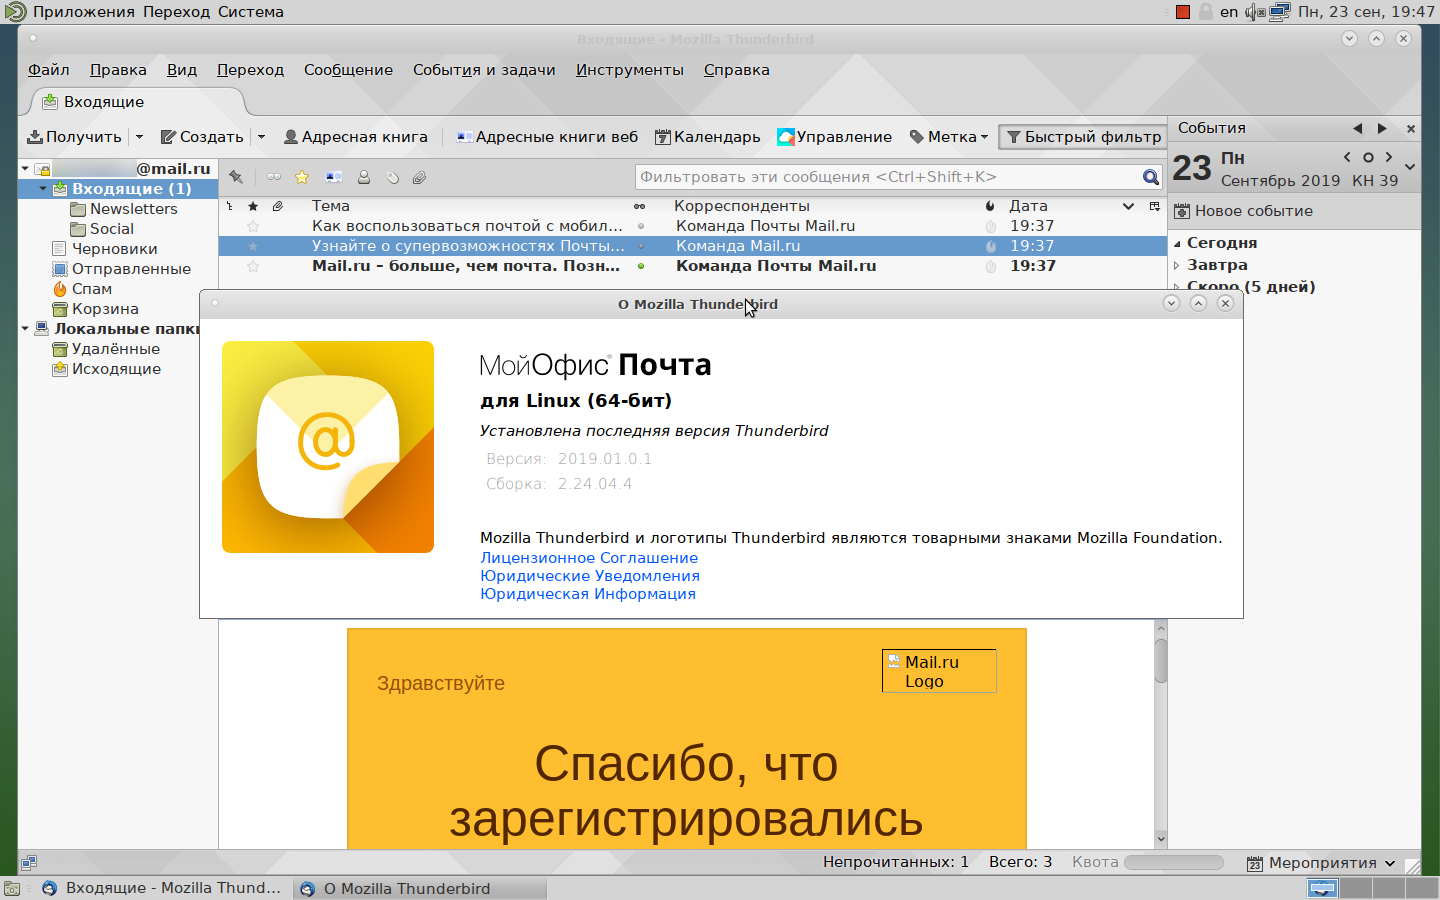
Task: Open the Лицензионное Соглашение link
Action: [x=589, y=558]
